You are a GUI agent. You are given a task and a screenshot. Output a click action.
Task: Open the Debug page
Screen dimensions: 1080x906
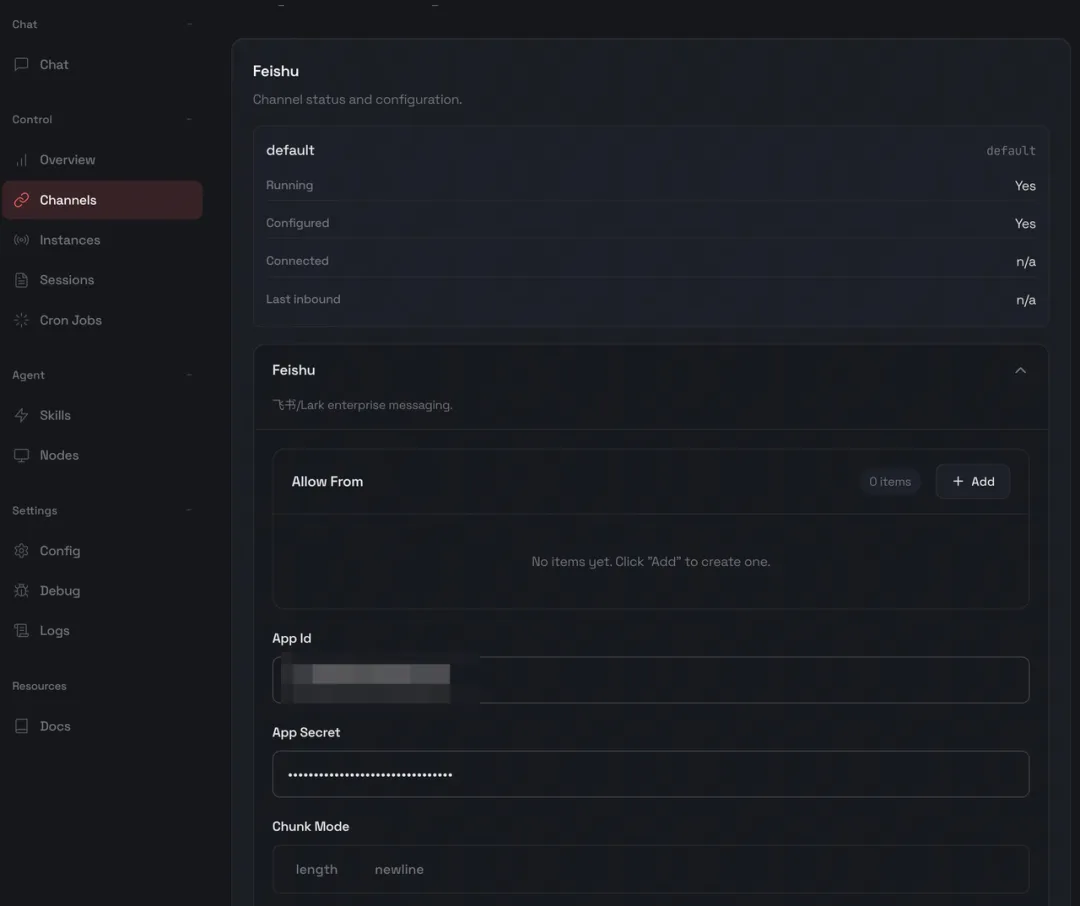tap(102, 590)
